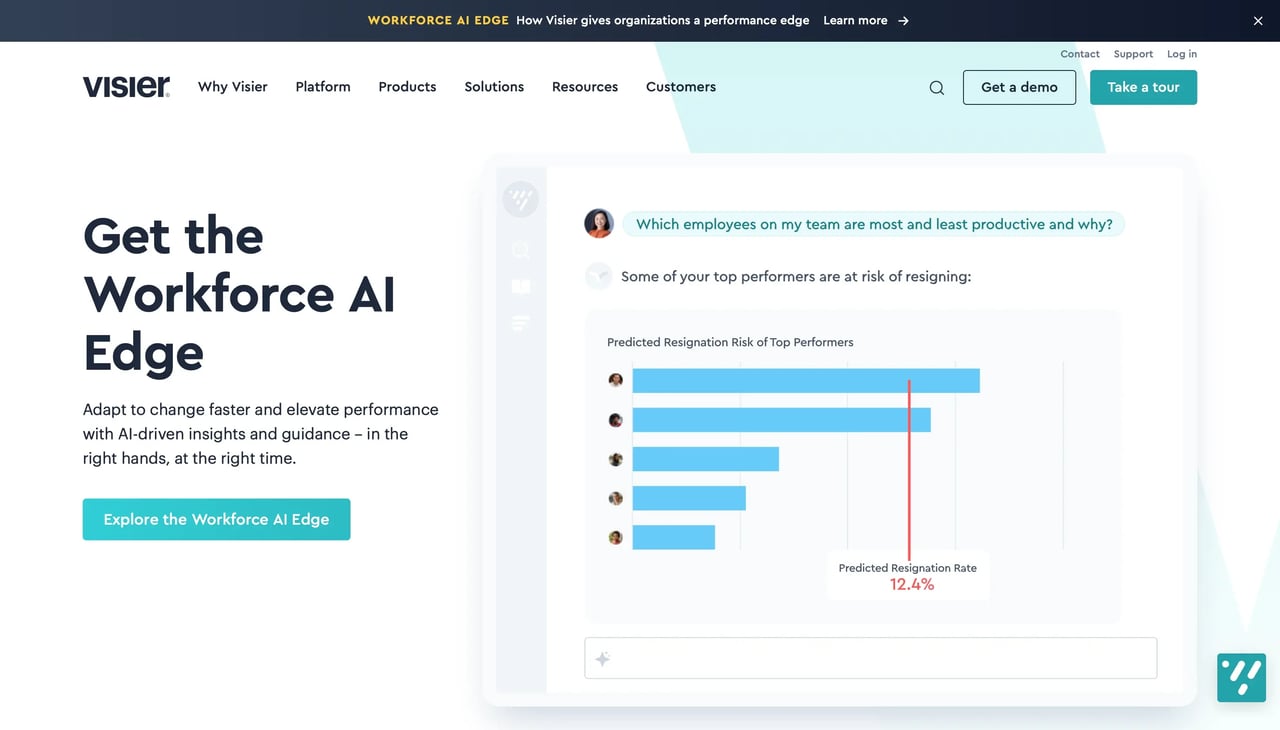
Task: Open the Visier chat widget icon
Action: pyautogui.click(x=1241, y=677)
